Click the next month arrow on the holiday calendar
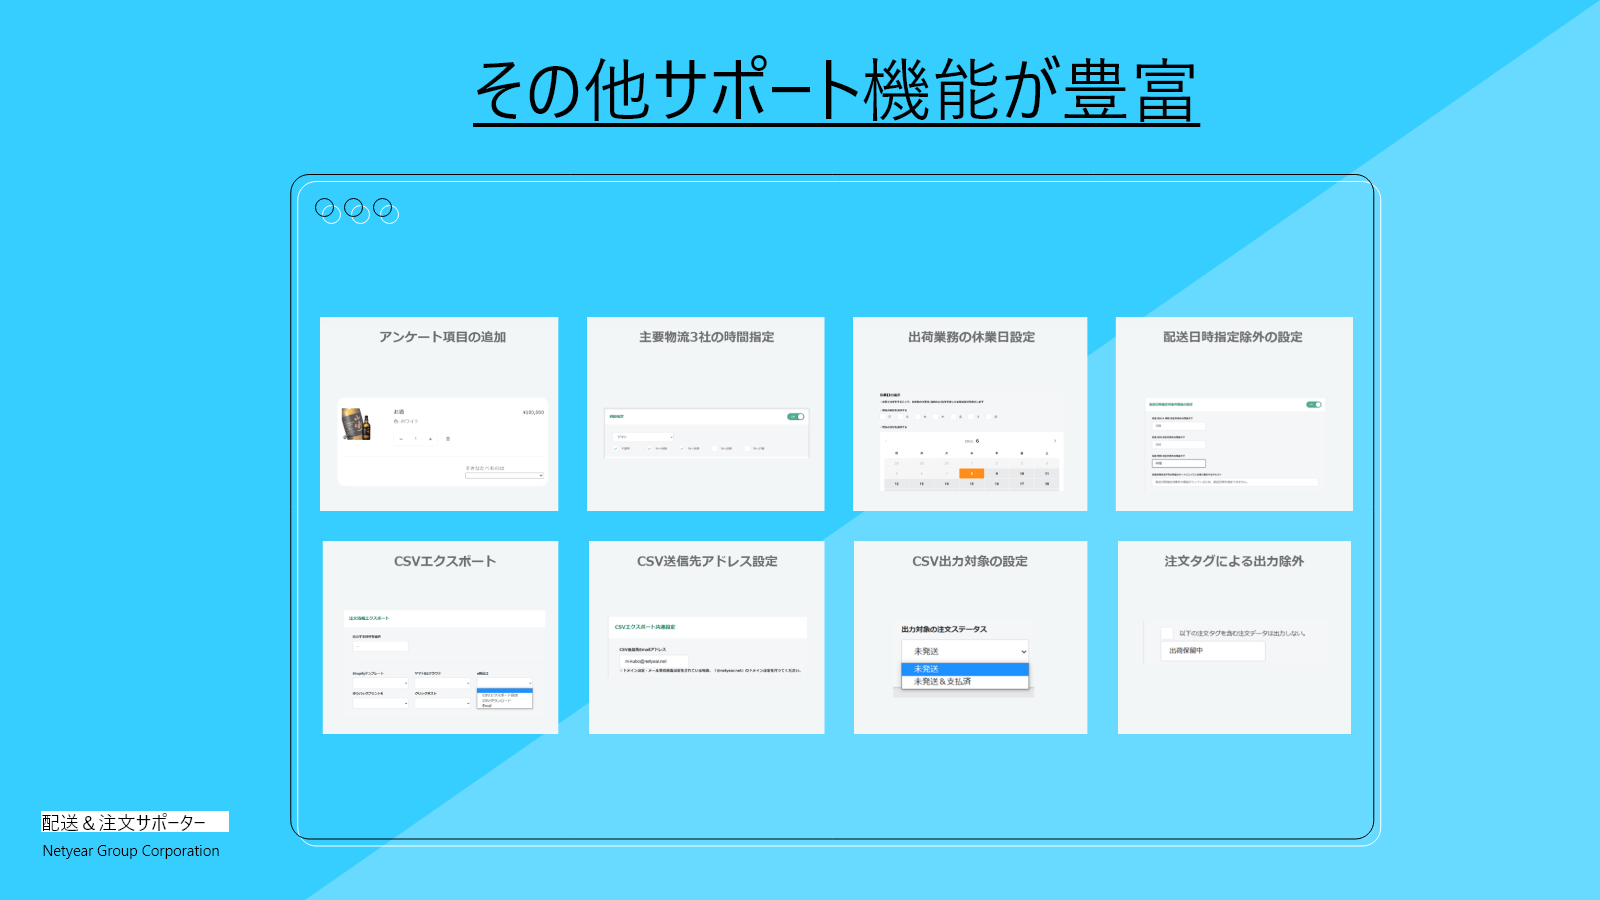This screenshot has width=1600, height=900. [1055, 440]
